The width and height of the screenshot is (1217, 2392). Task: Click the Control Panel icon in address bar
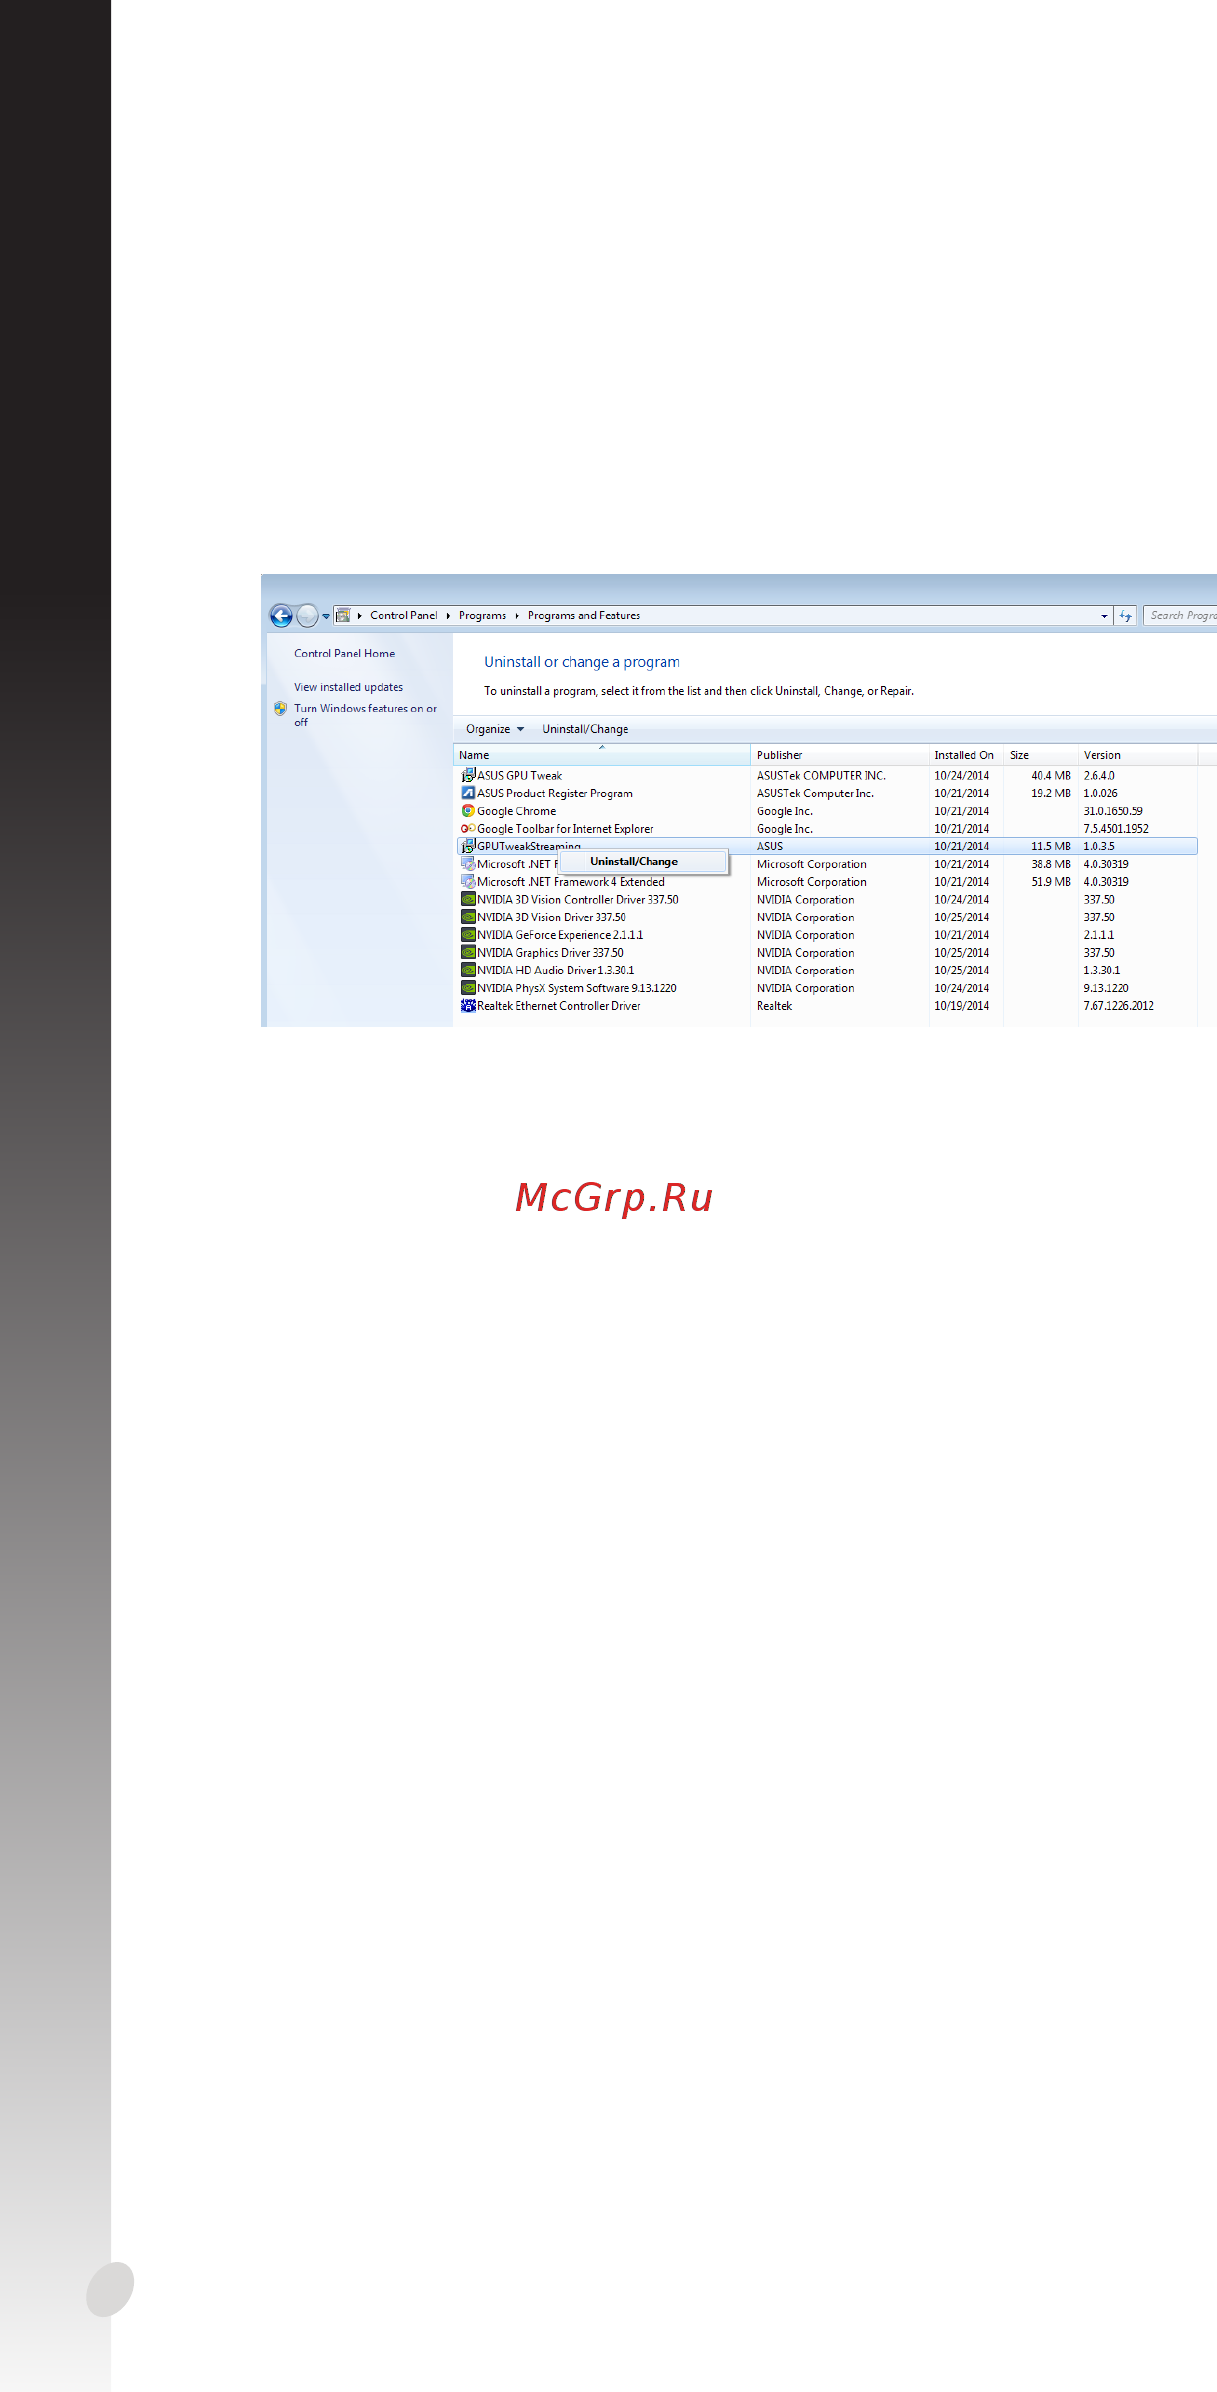pos(343,616)
